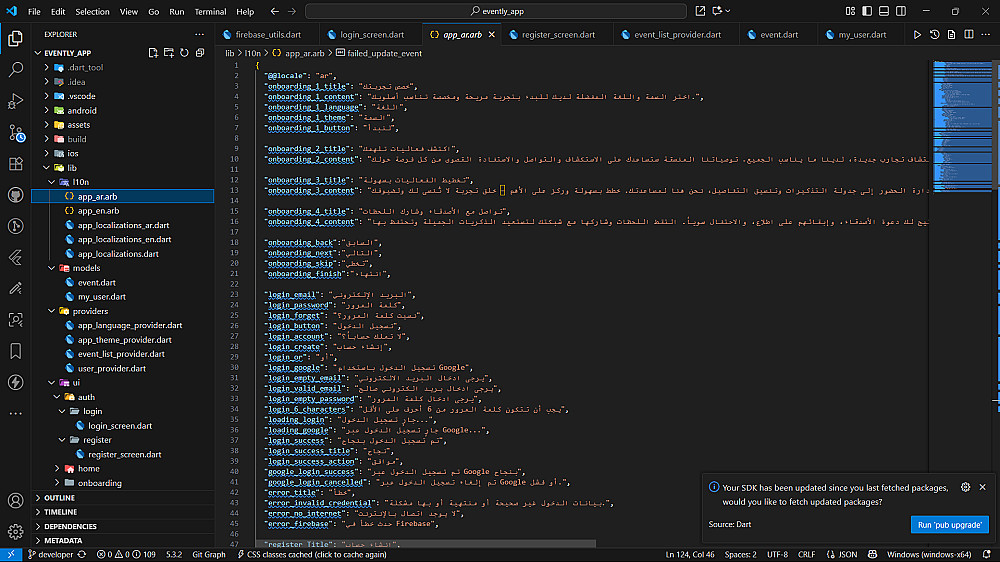Switch to the register_screen.dart tab
The height and width of the screenshot is (562, 1000).
coord(557,34)
